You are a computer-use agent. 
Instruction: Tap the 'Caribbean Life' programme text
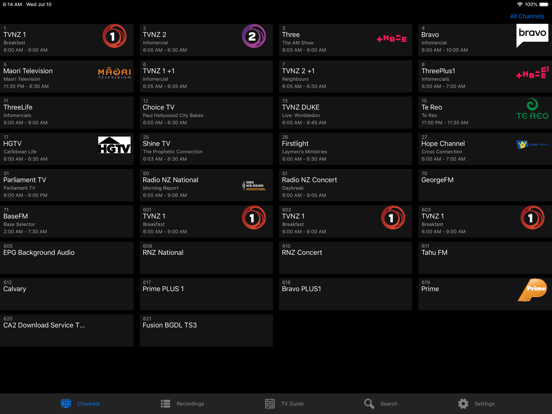[x=20, y=152]
